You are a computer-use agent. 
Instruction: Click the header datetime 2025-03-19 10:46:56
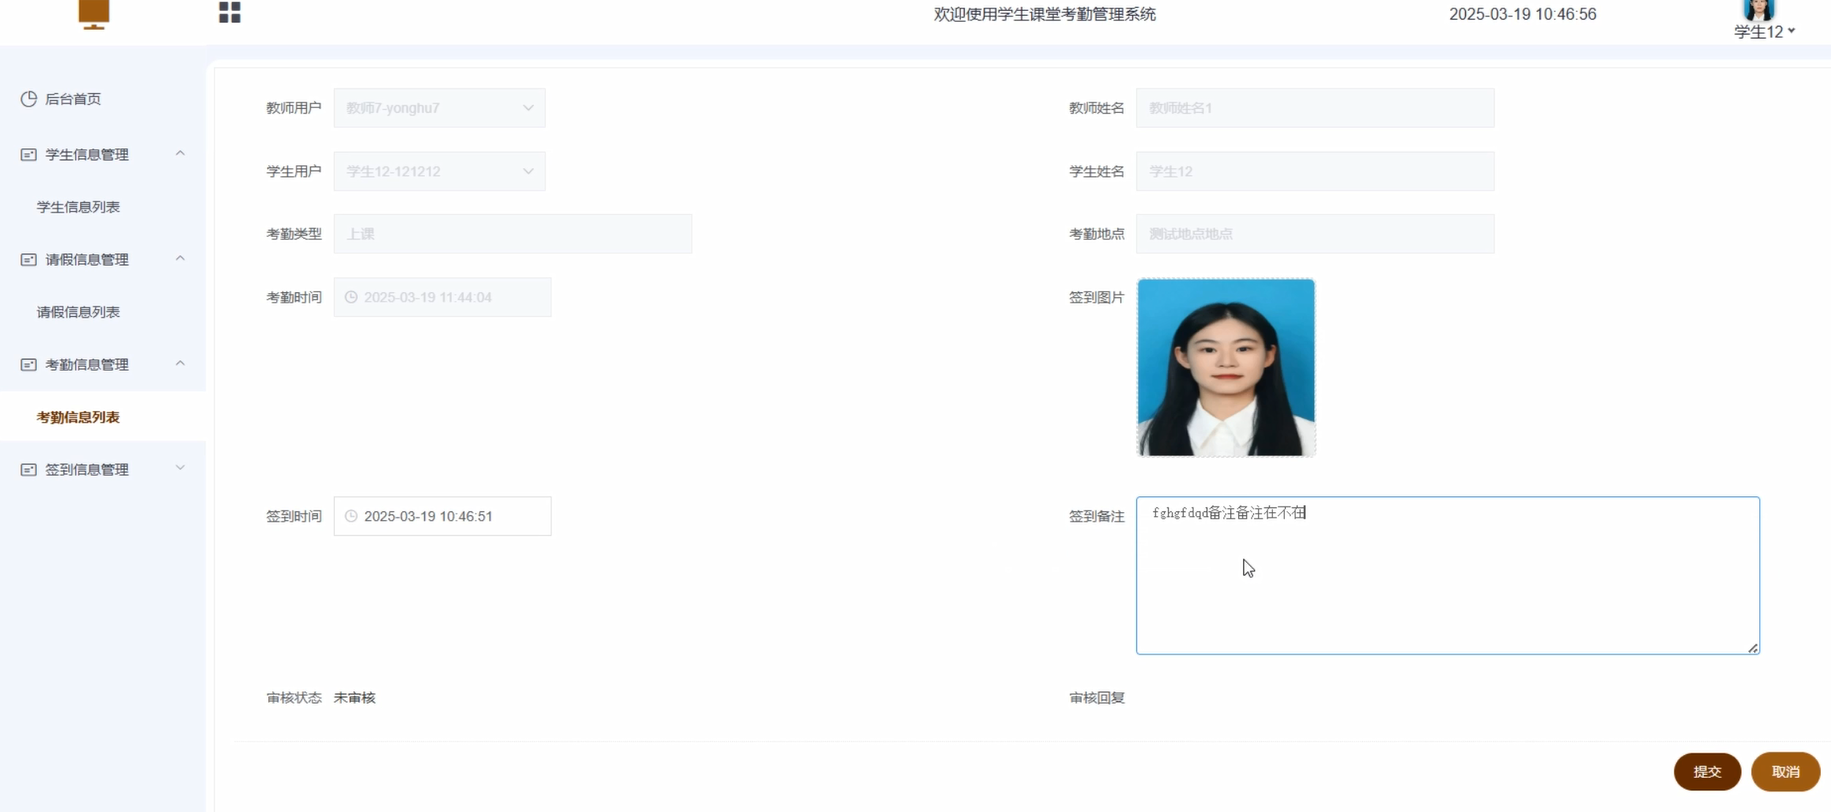point(1522,14)
